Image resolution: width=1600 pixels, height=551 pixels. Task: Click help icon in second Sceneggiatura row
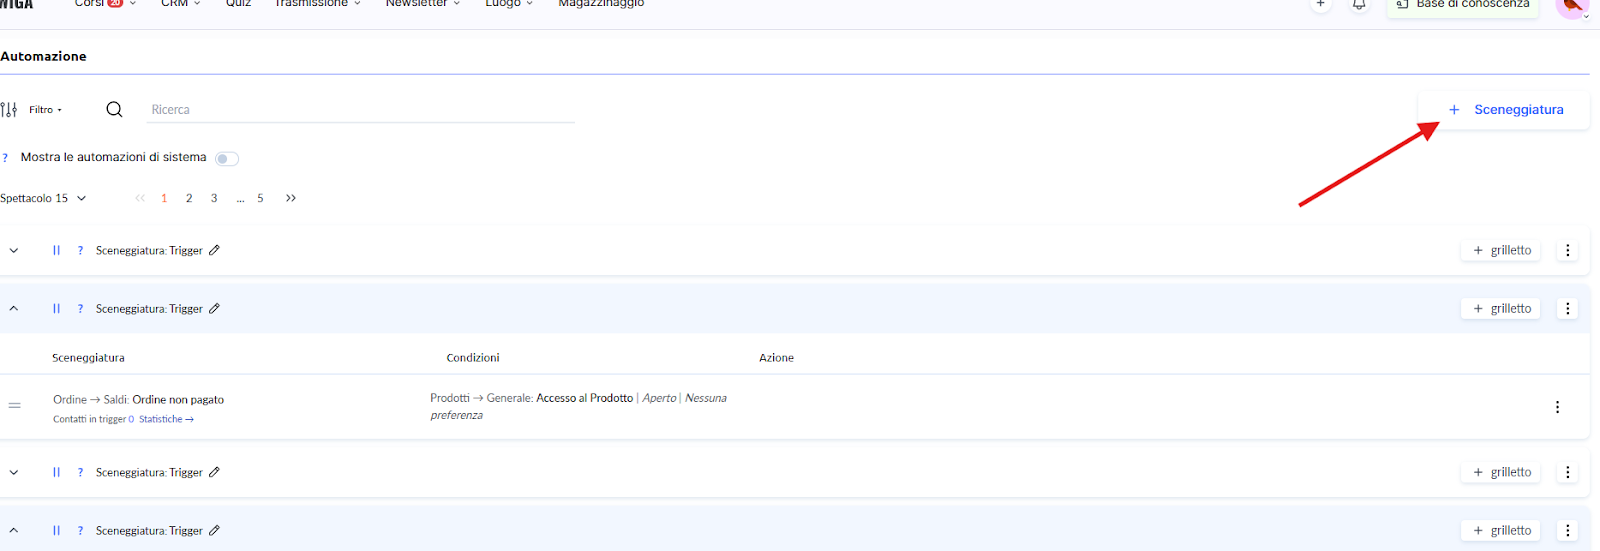[x=80, y=309]
